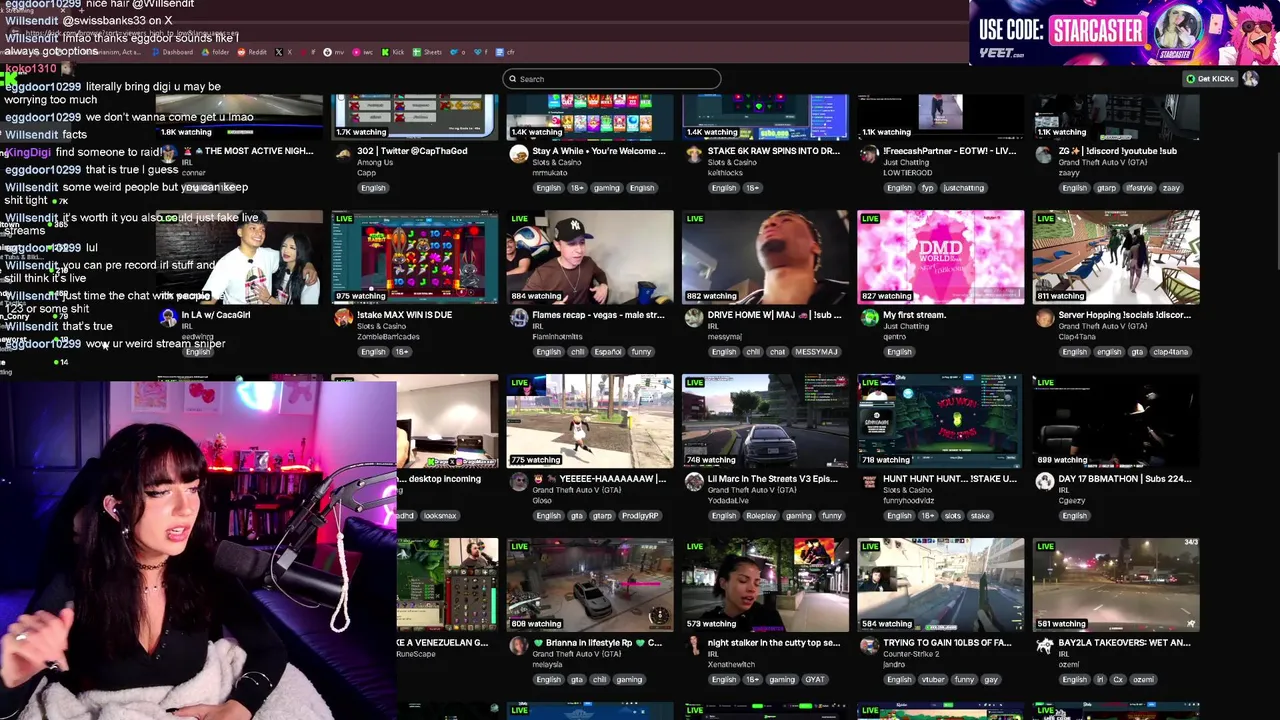Screen dimensions: 1280x720
Task: Open messymaj's channel avatar
Action: (694, 317)
